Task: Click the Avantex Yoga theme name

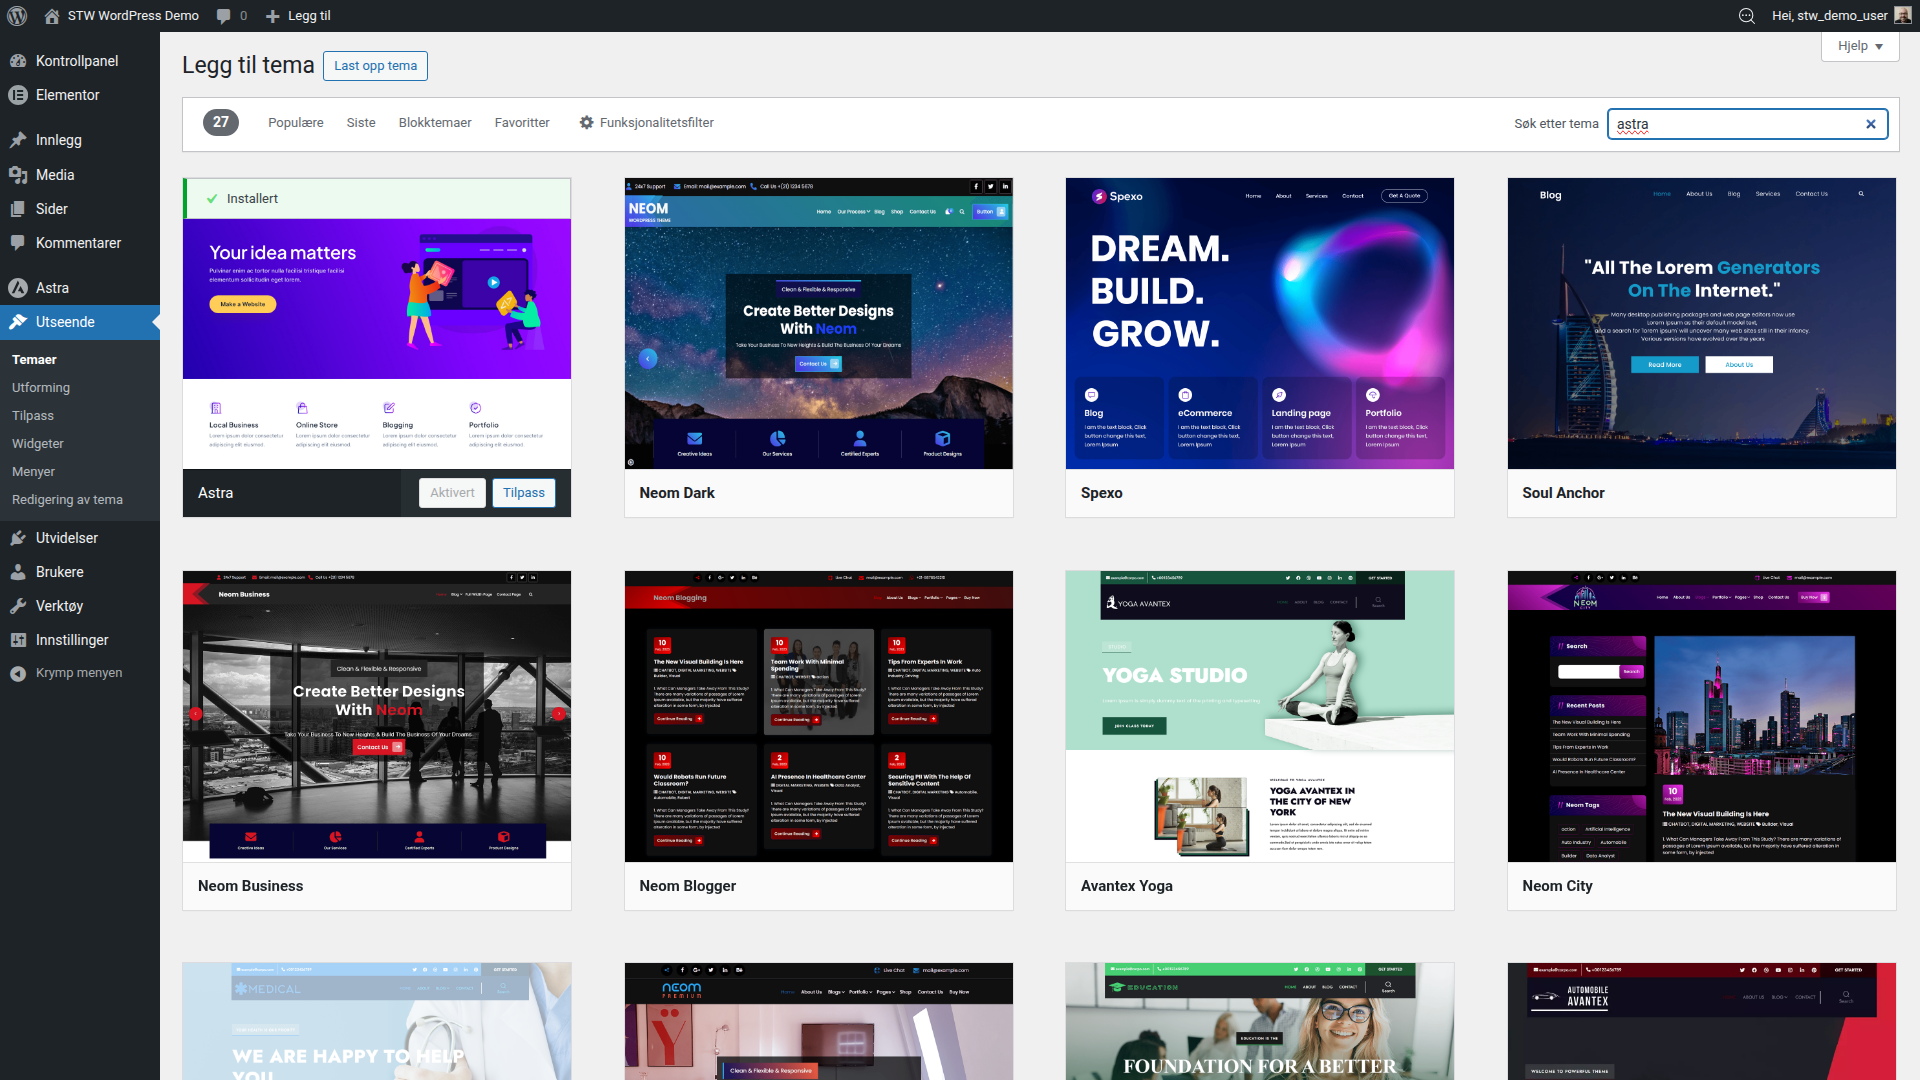Action: point(1126,886)
